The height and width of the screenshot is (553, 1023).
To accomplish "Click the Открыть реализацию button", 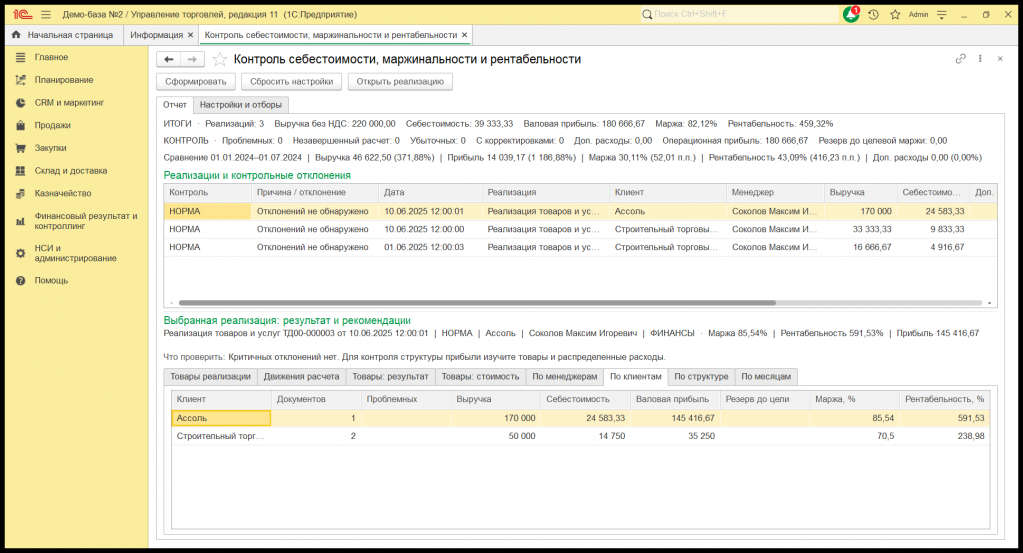I will (x=400, y=82).
